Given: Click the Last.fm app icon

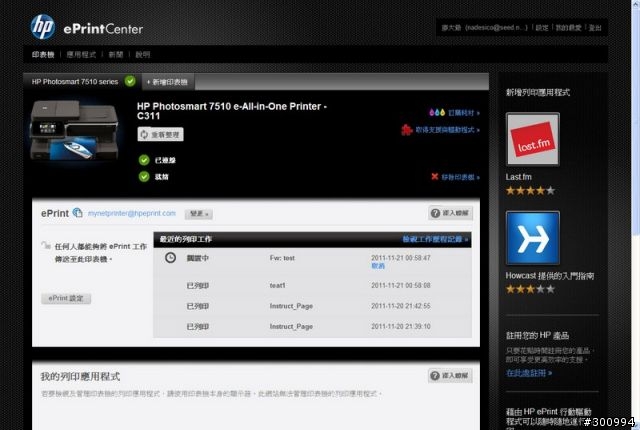Looking at the screenshot, I should (x=533, y=139).
